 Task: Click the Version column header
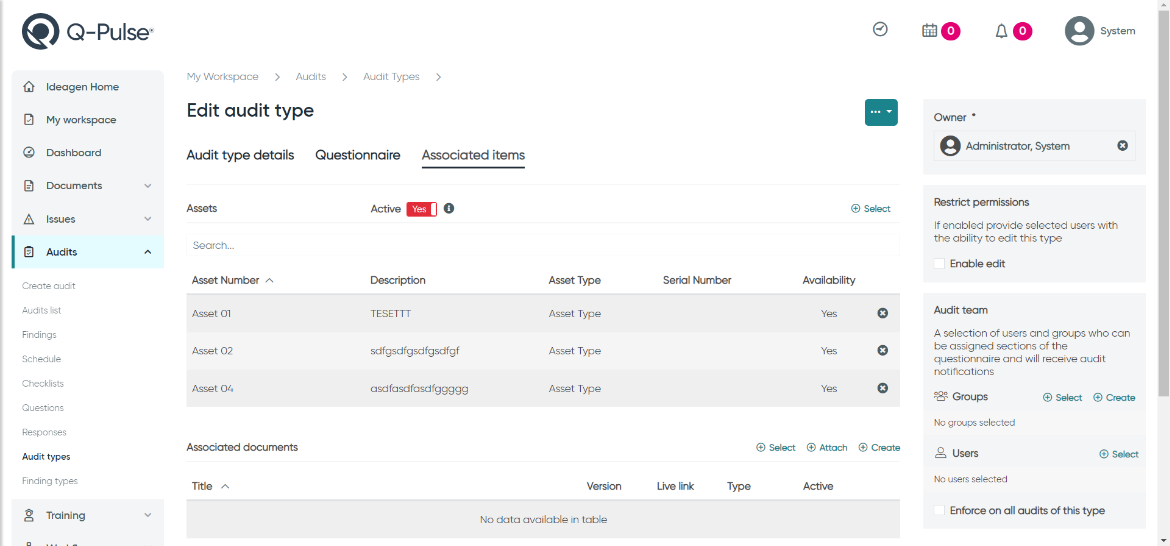tap(604, 486)
